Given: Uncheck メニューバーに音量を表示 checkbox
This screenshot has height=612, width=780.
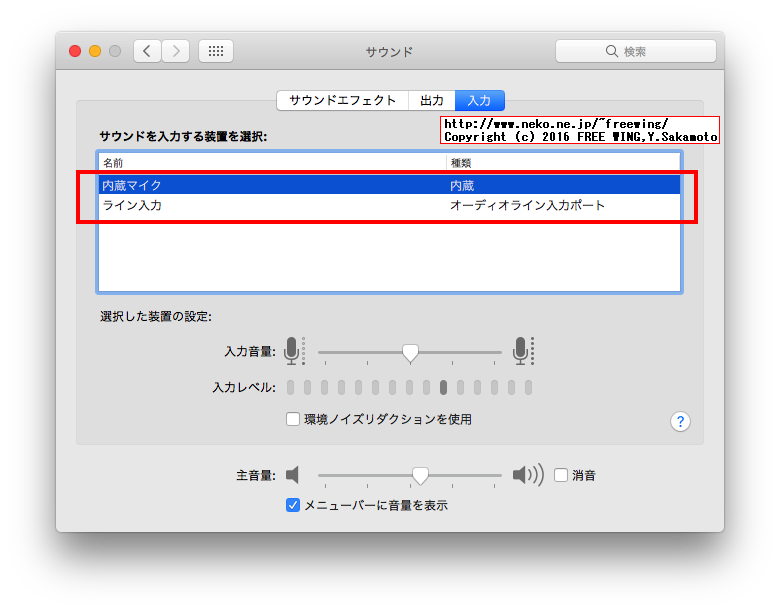Looking at the screenshot, I should 293,505.
